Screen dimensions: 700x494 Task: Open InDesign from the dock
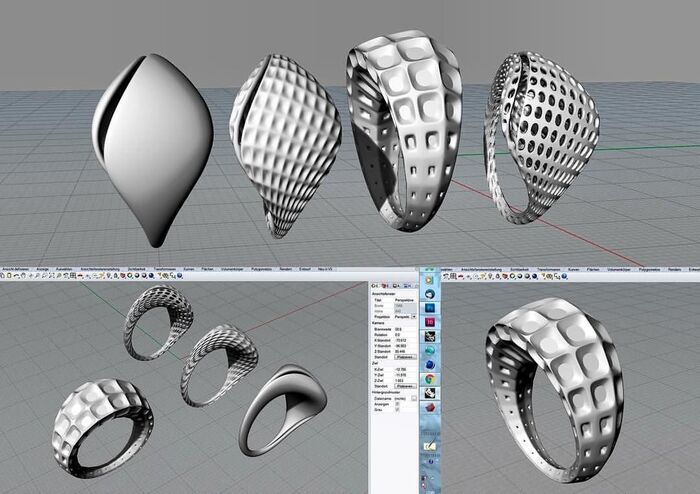(x=430, y=322)
